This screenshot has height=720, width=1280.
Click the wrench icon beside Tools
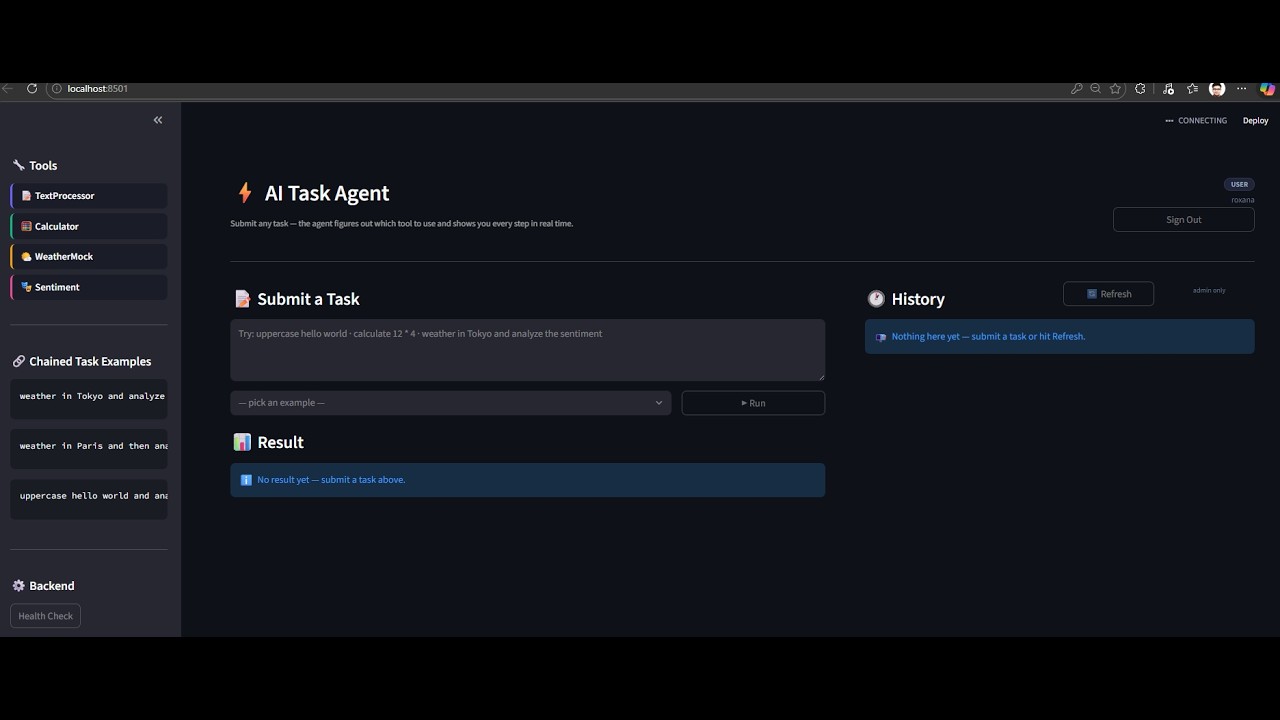tap(18, 166)
